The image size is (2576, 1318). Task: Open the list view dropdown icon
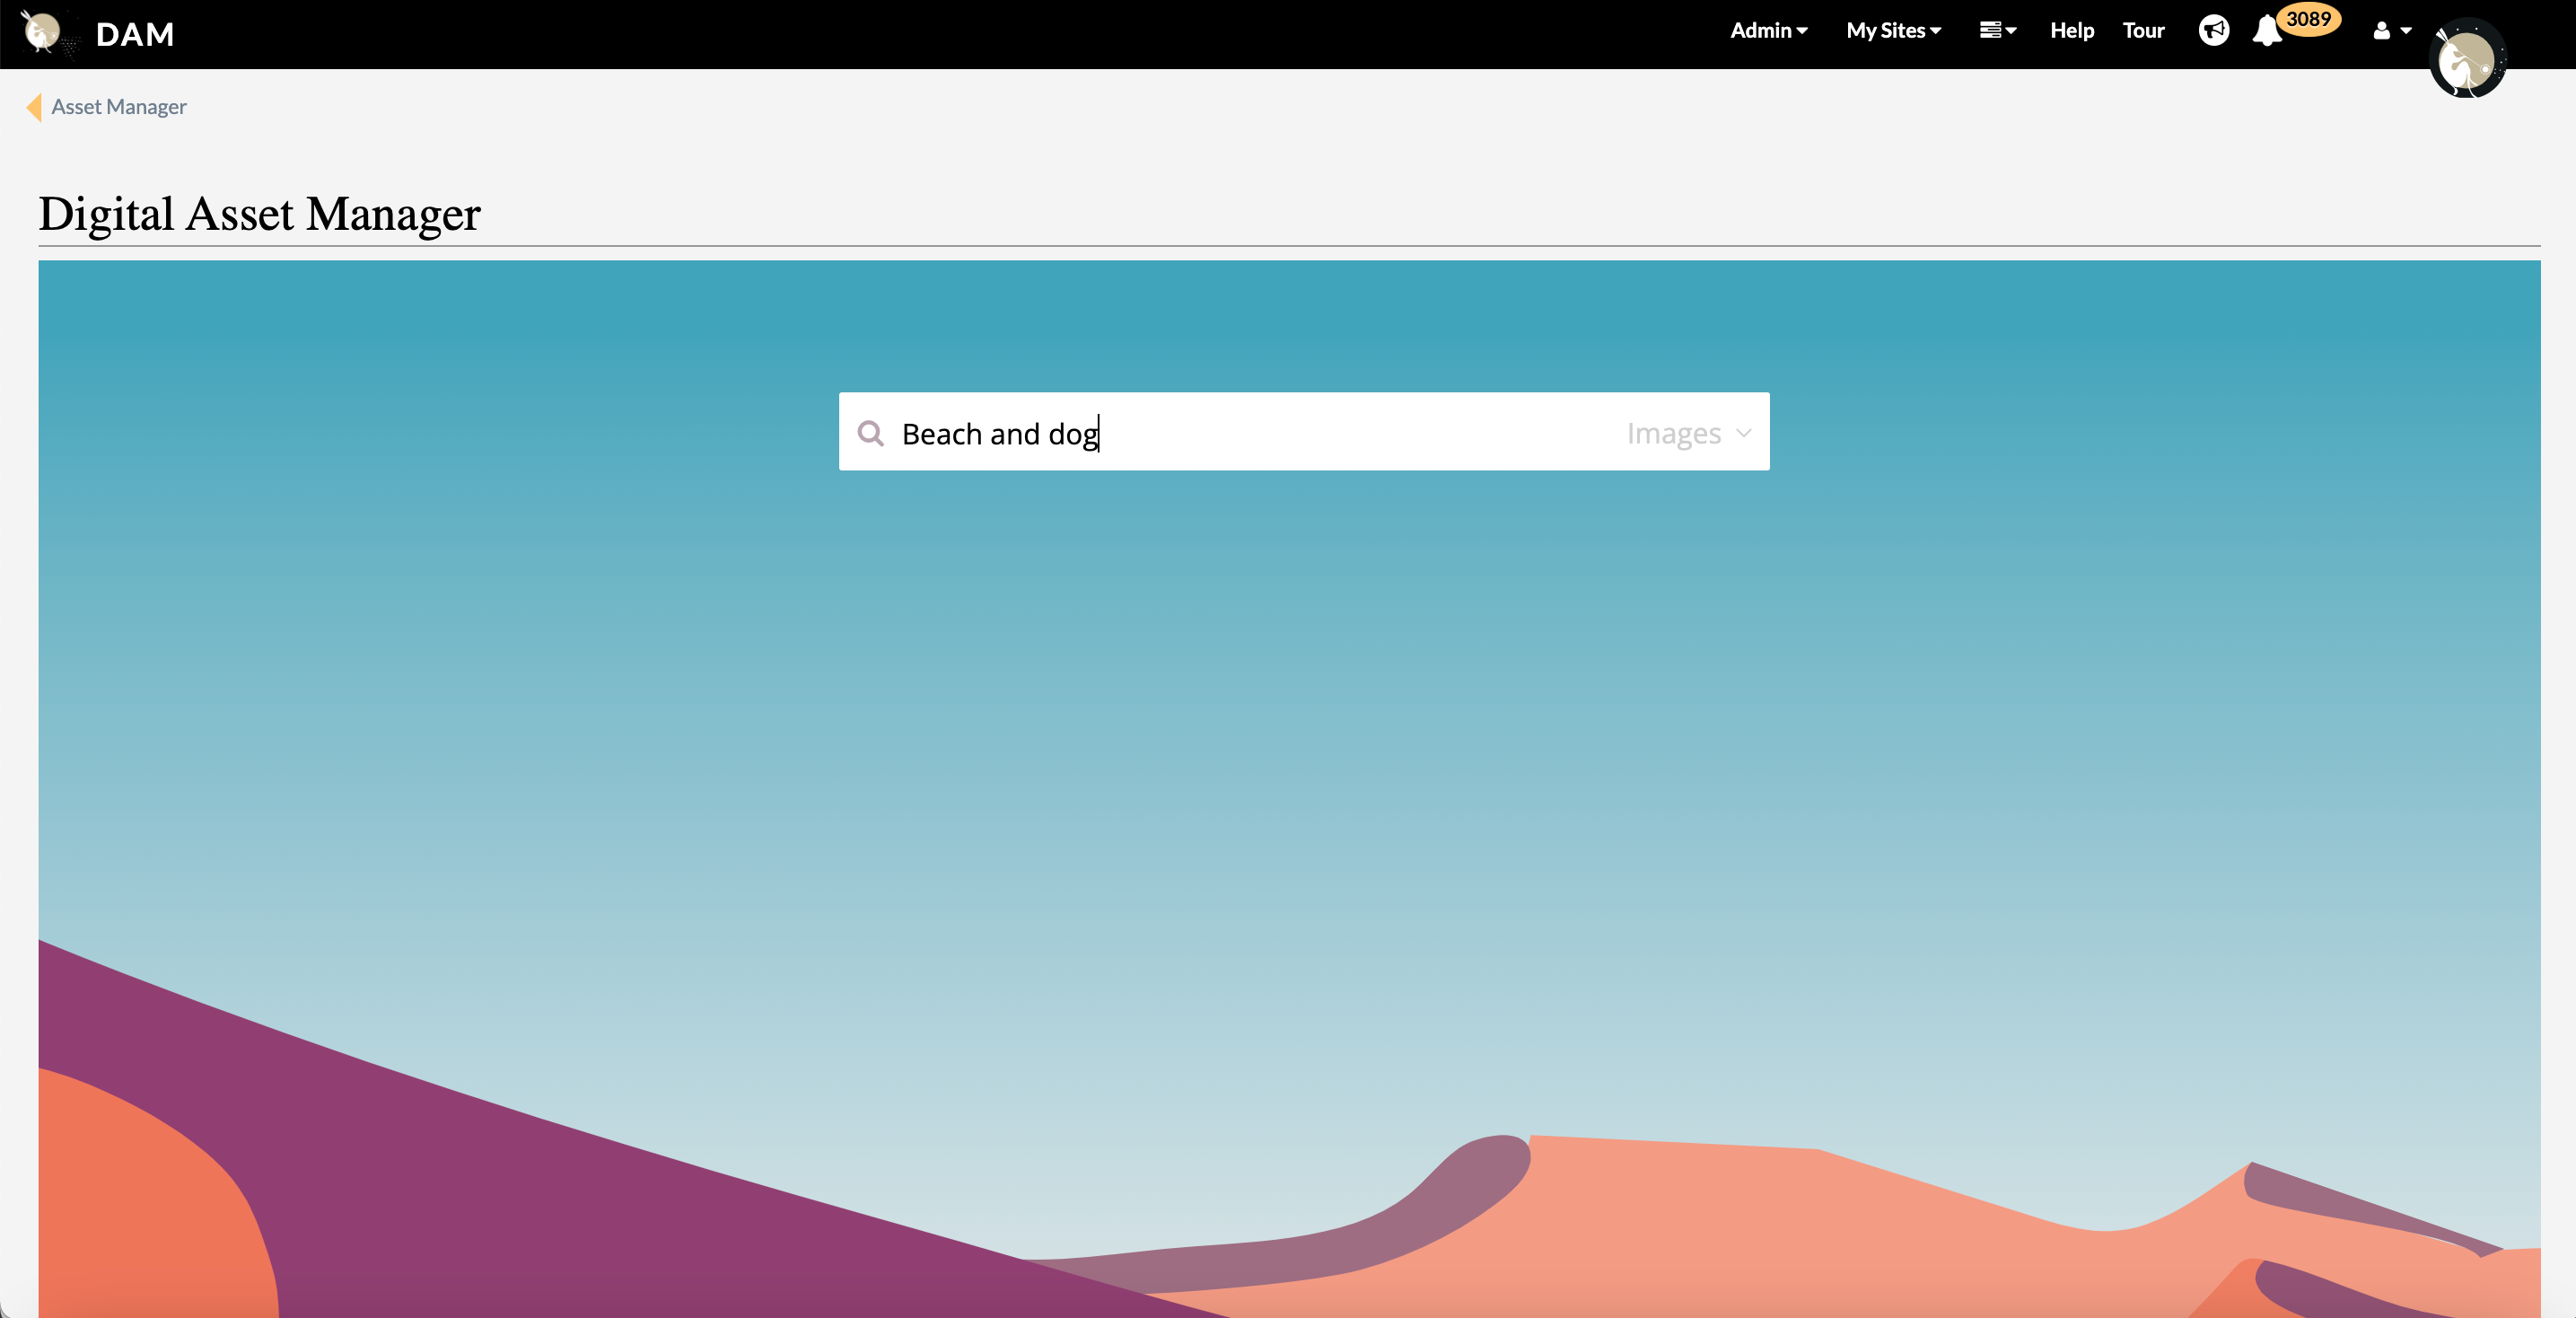tap(1997, 31)
